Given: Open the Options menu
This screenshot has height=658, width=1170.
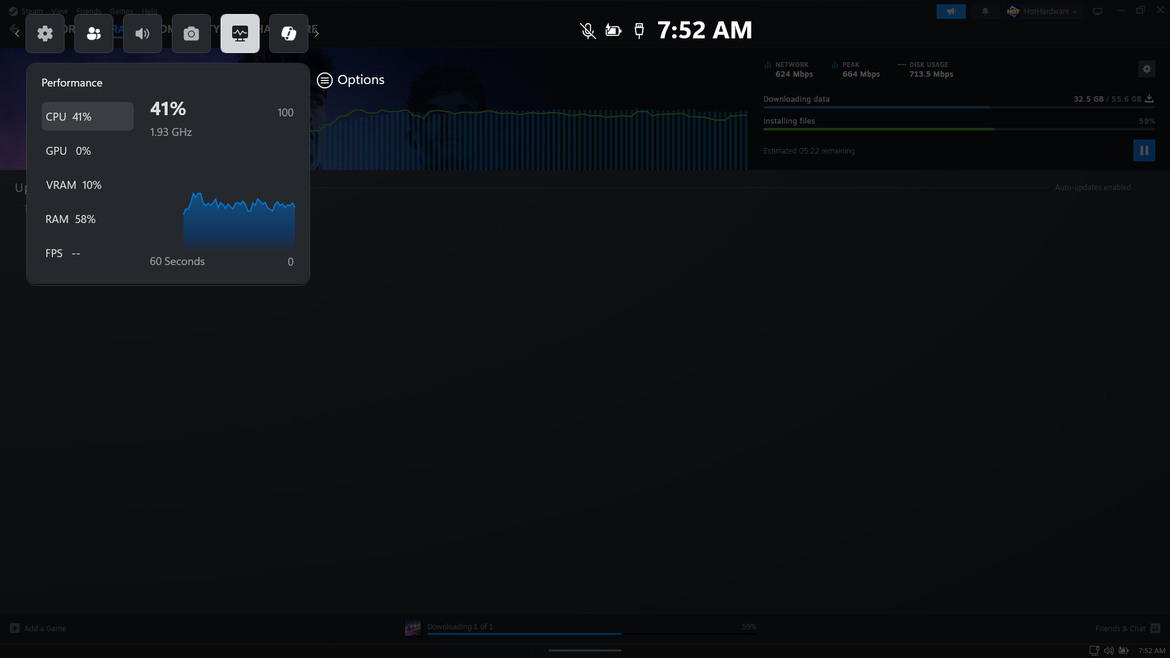Looking at the screenshot, I should coord(351,80).
